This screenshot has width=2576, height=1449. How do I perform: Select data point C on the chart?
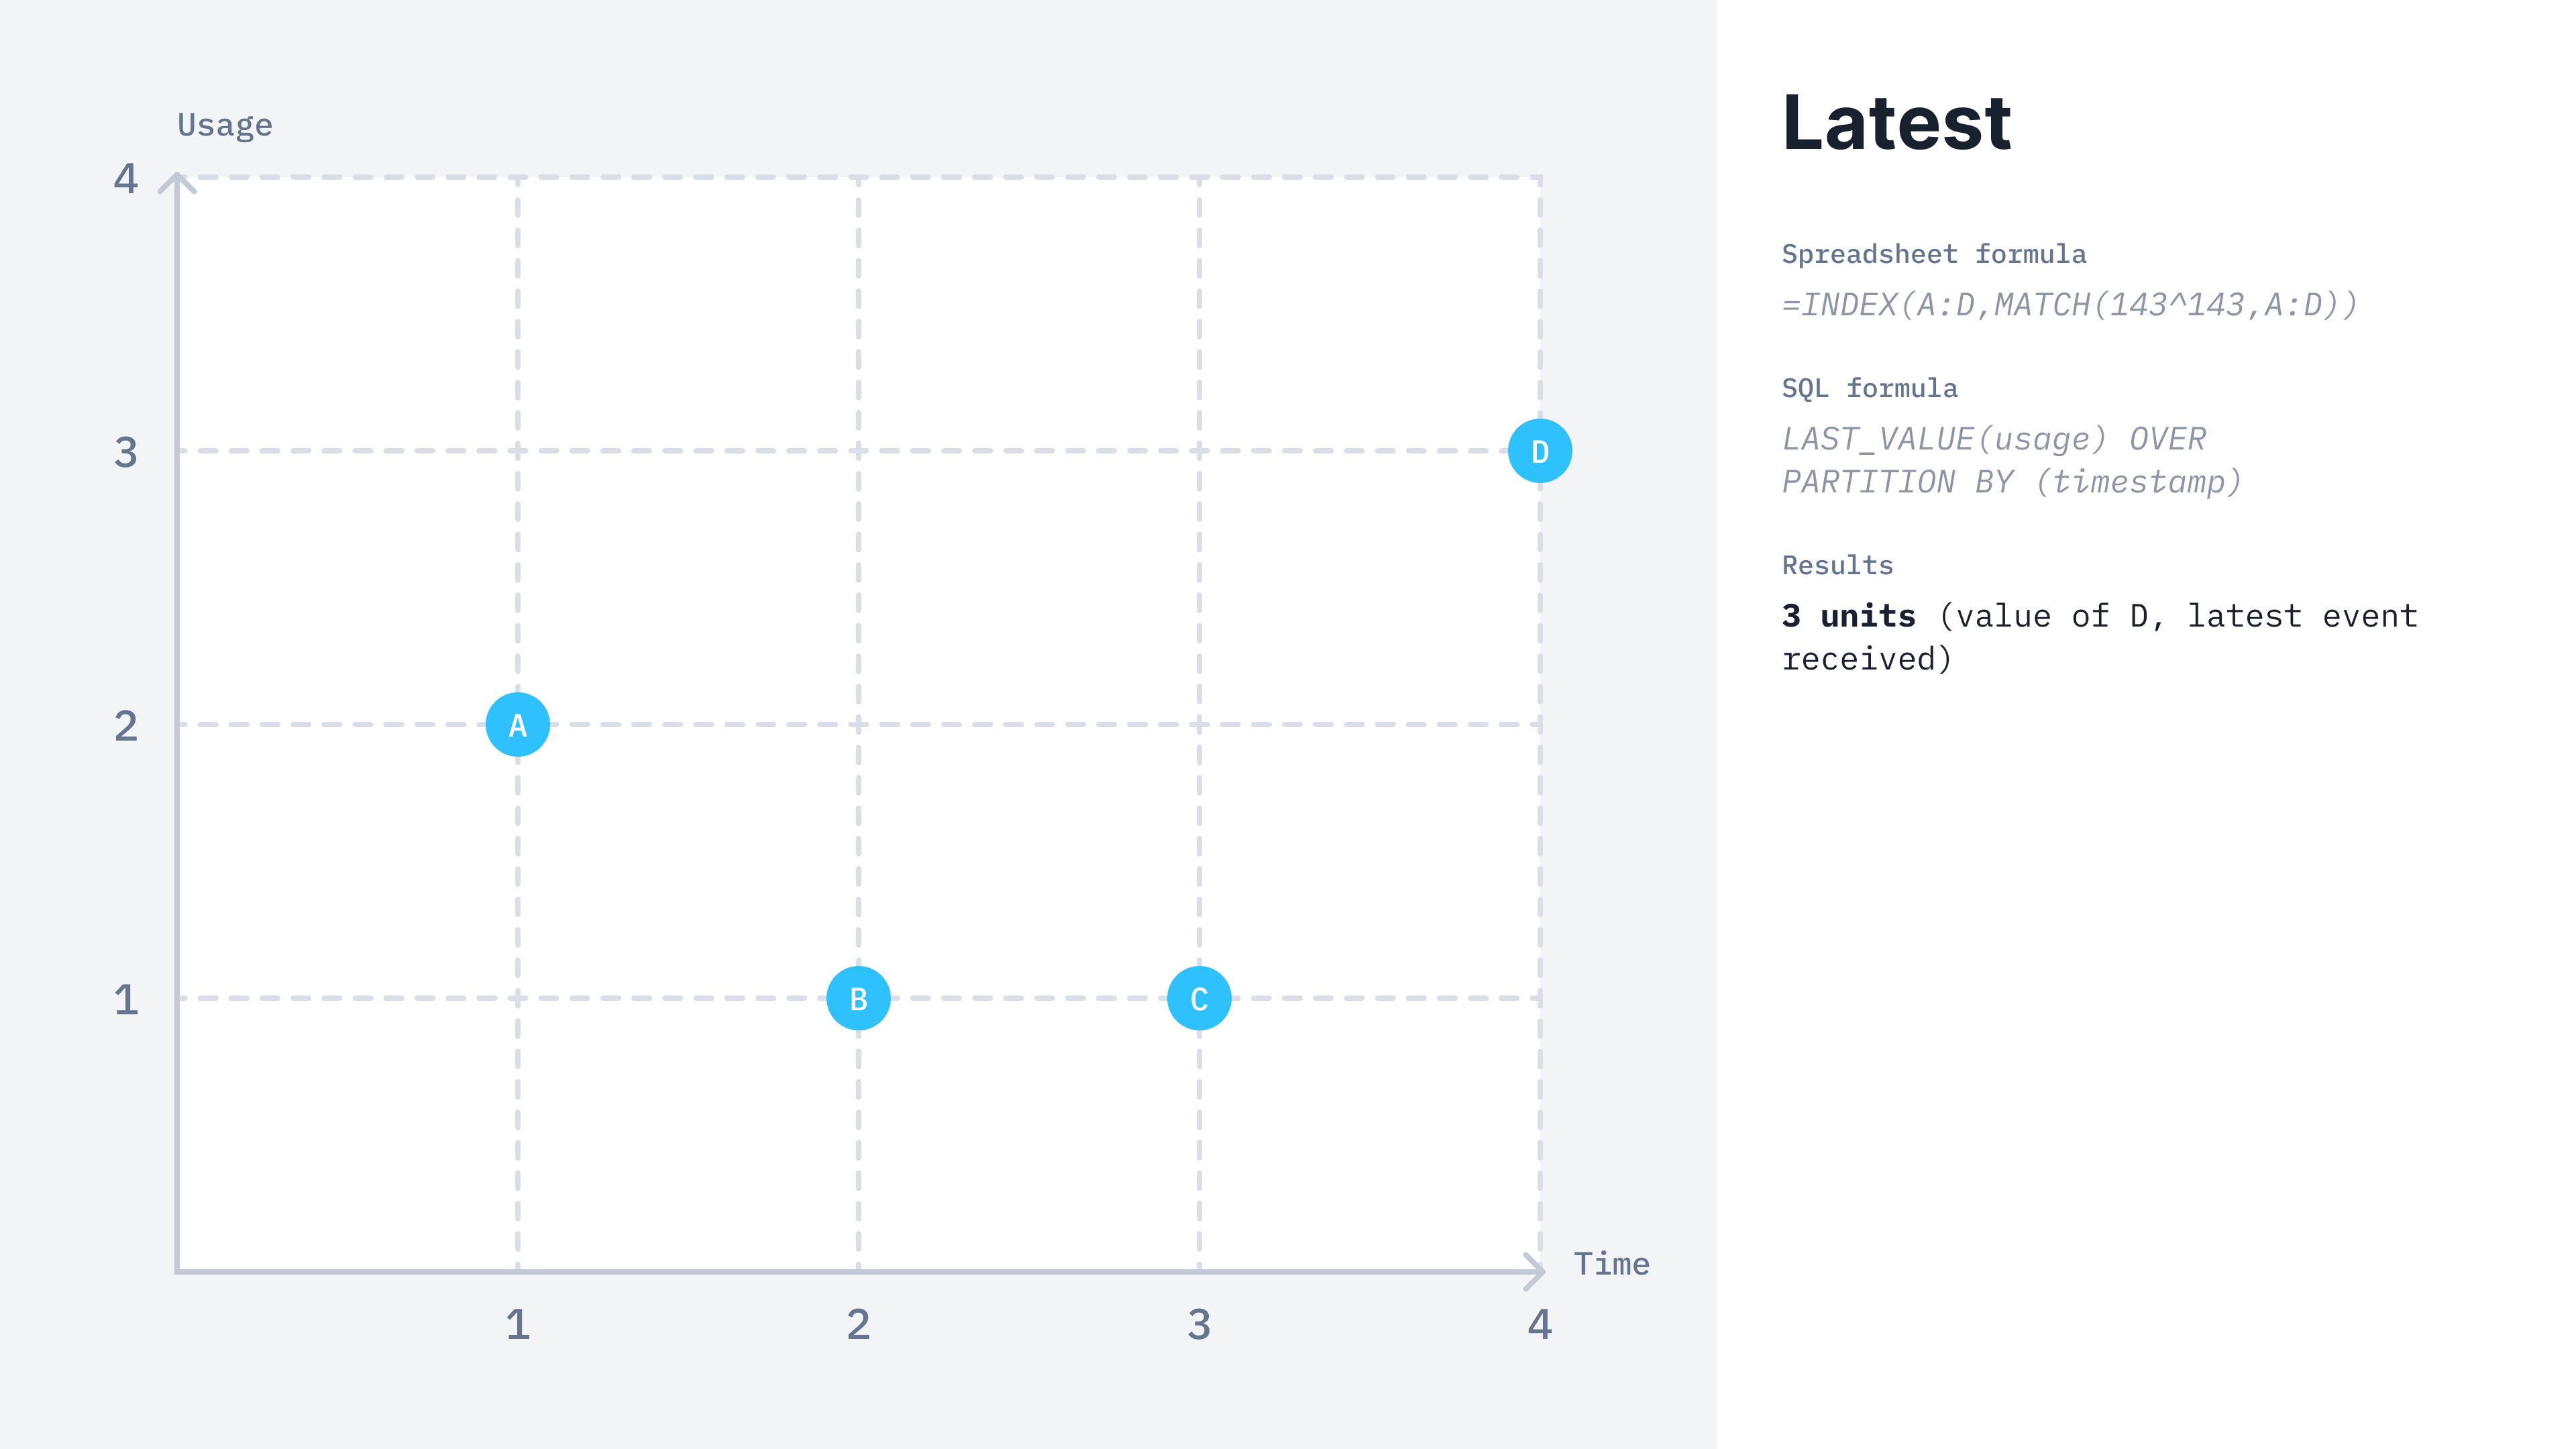(x=1199, y=998)
